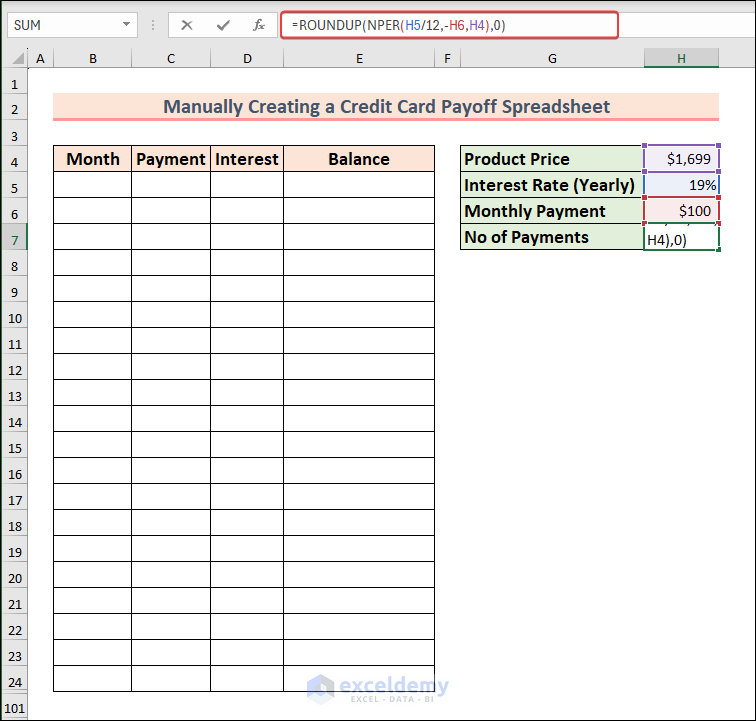The height and width of the screenshot is (721, 756).
Task: Click the 'Interest' table header cell
Action: pos(247,159)
